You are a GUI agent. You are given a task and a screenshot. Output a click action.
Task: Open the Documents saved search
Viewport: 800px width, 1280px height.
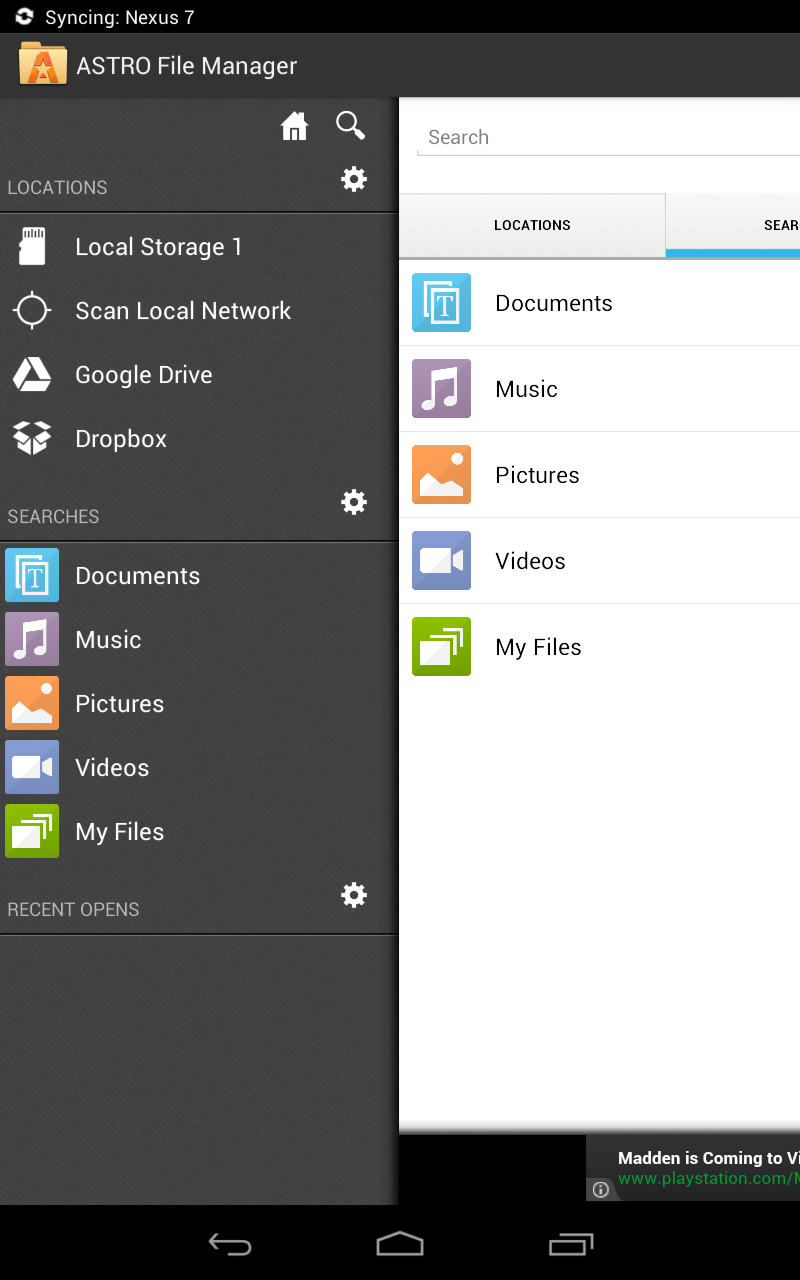point(137,575)
